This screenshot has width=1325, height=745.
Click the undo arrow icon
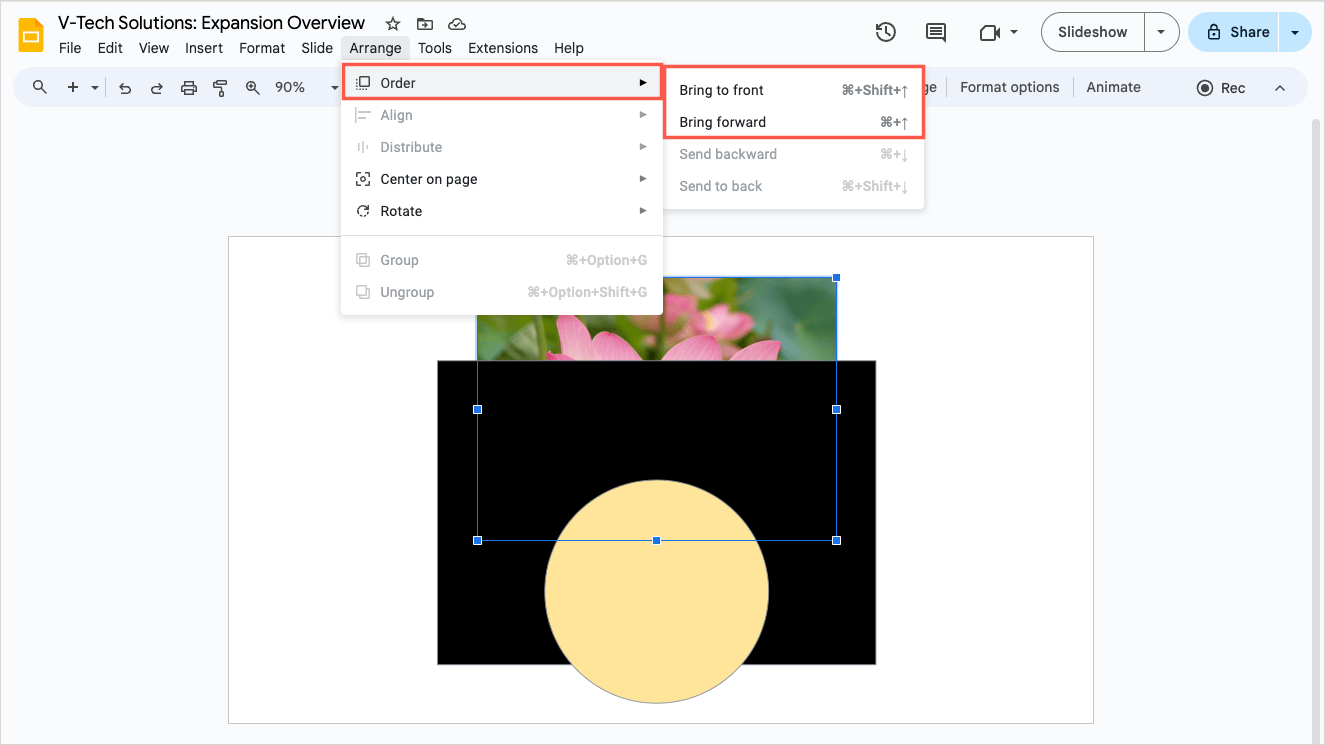pyautogui.click(x=125, y=88)
